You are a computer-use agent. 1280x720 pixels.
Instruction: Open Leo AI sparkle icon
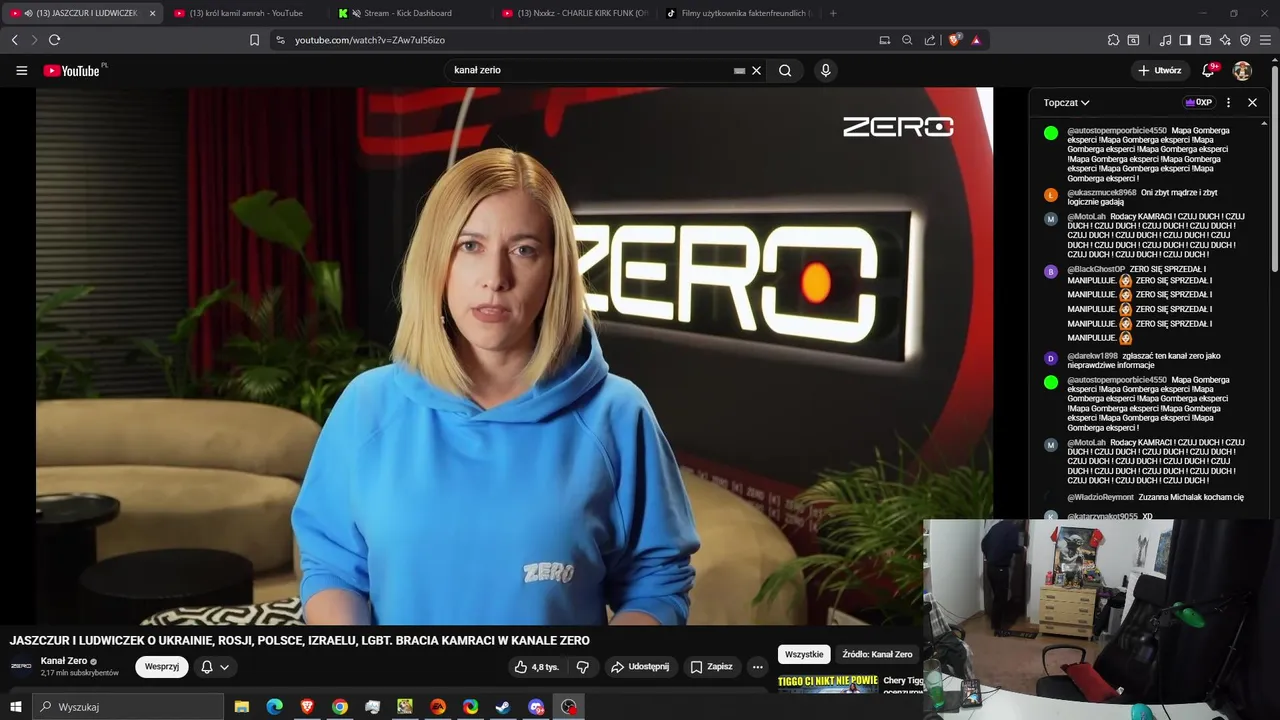click(1225, 40)
